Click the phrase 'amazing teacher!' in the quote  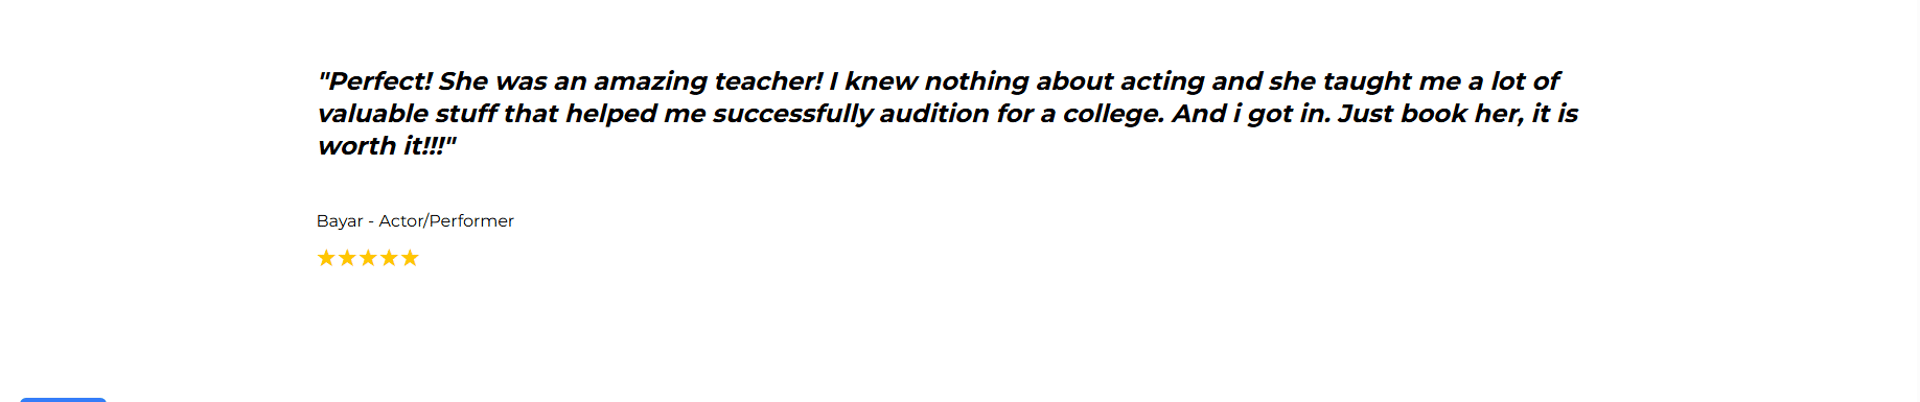(708, 81)
